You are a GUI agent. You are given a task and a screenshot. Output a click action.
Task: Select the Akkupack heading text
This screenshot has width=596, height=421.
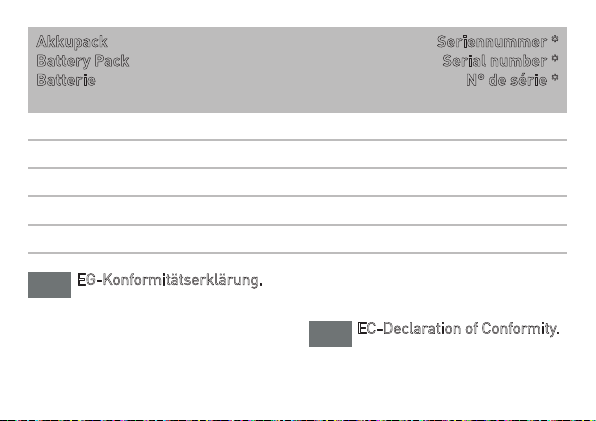point(72,42)
